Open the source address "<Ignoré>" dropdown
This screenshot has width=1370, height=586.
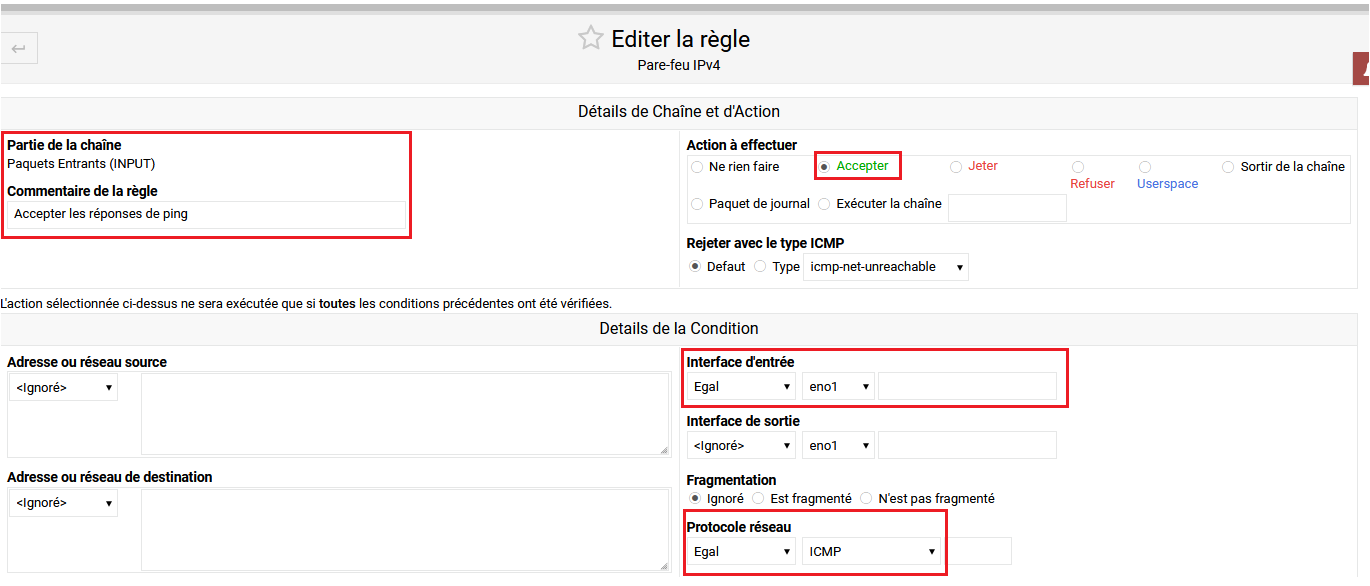tap(63, 386)
